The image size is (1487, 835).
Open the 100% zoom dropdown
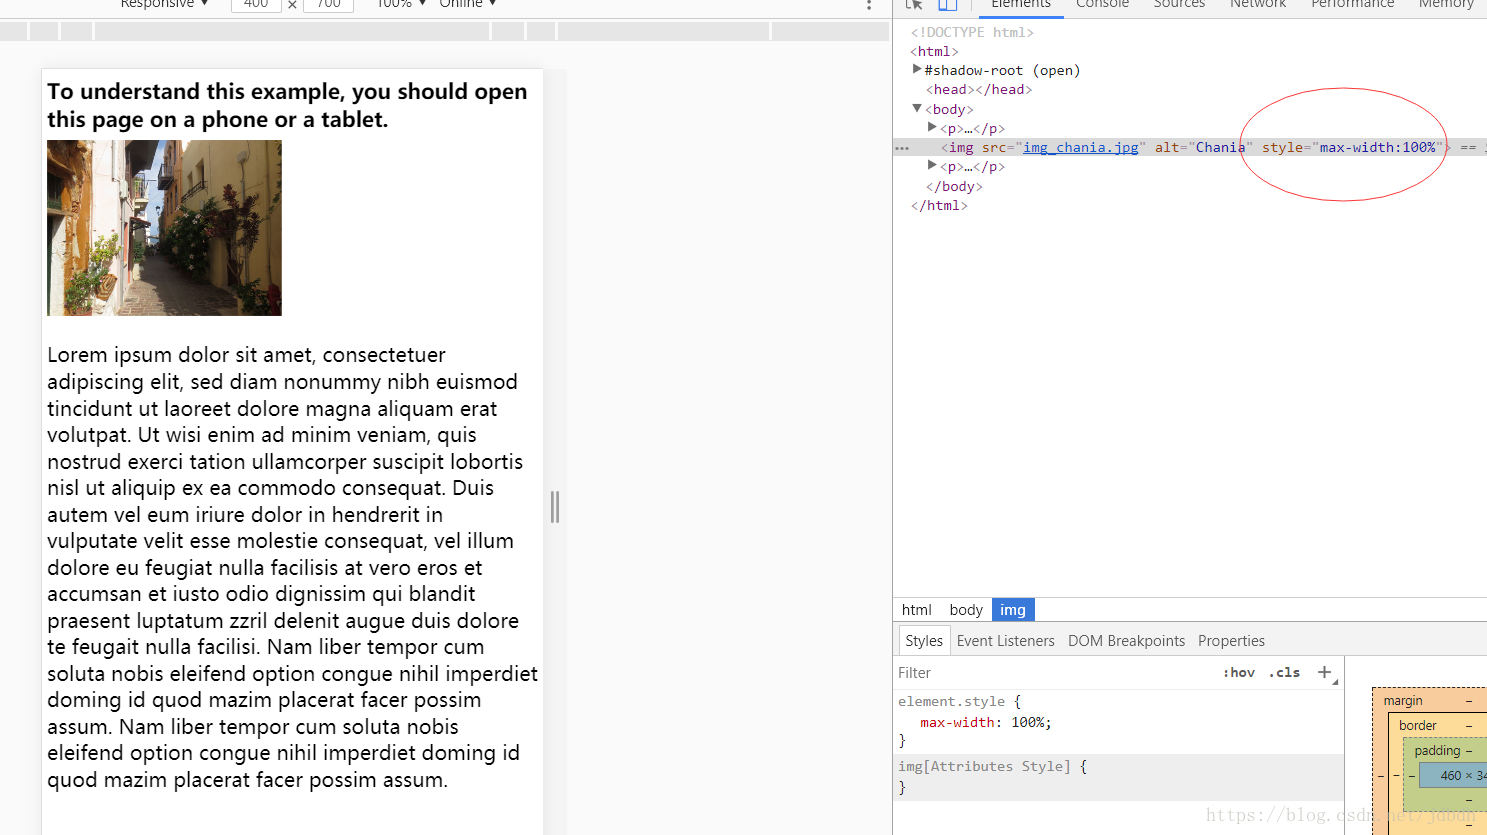point(399,4)
